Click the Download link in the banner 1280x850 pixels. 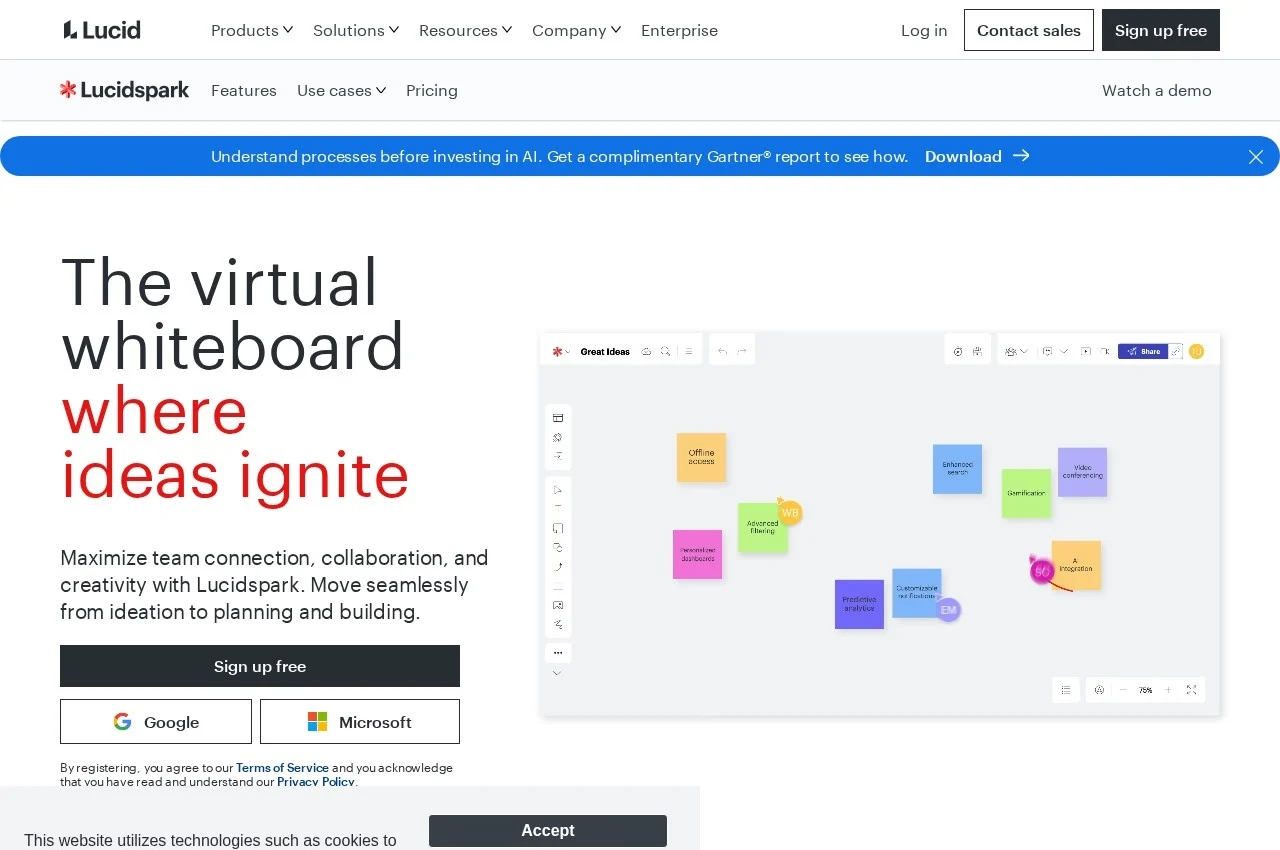coord(963,156)
